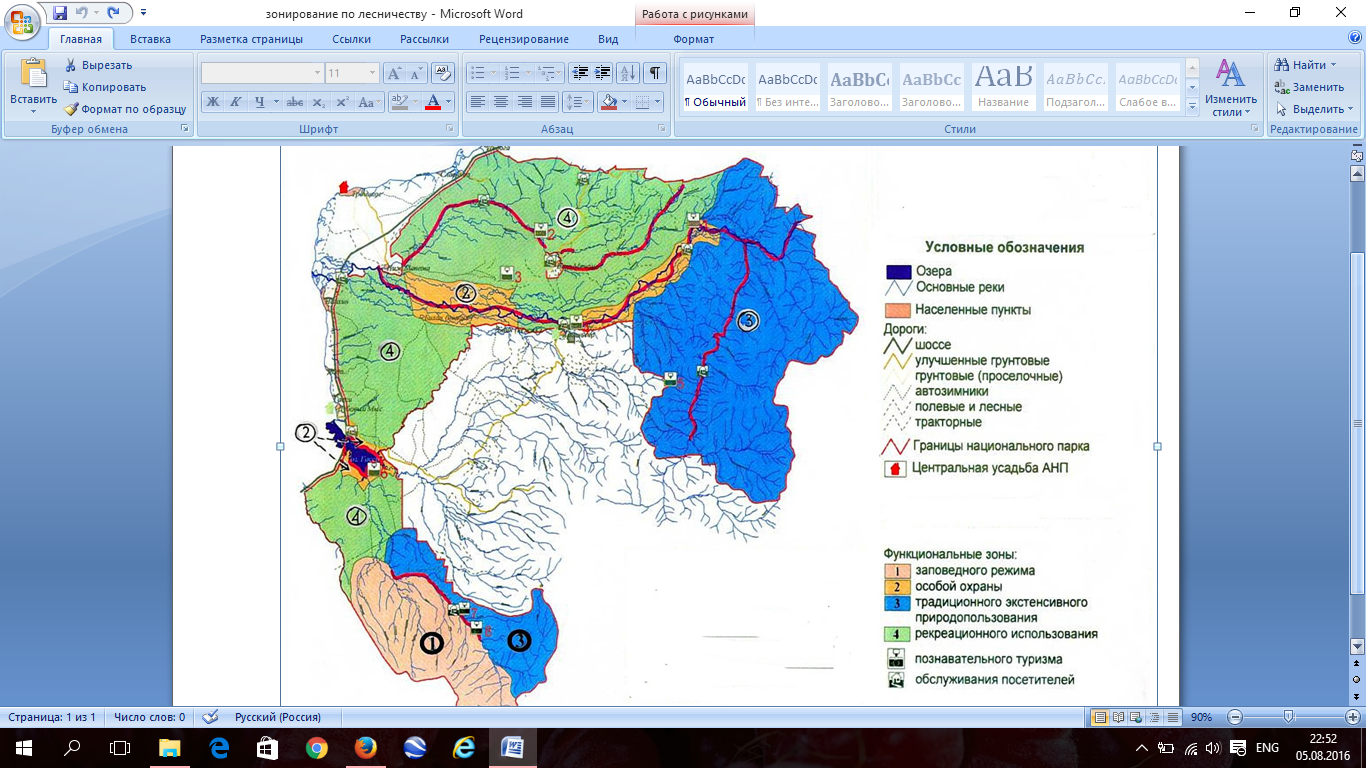The height and width of the screenshot is (768, 1366).
Task: Open Firefox from the Windows taskbar
Action: [x=364, y=748]
